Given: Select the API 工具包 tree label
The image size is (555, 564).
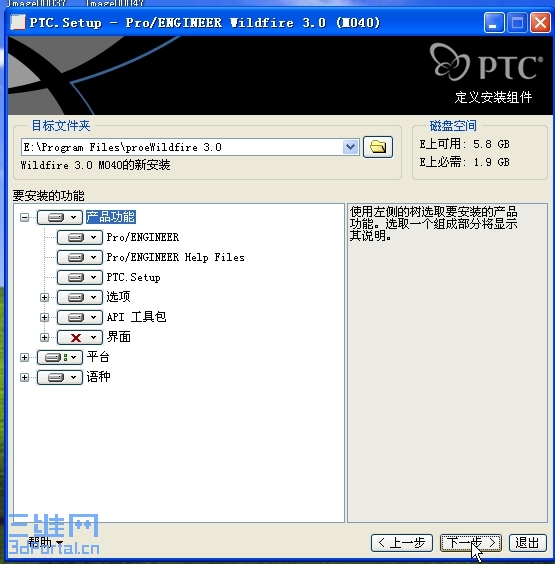Looking at the screenshot, I should coord(136,317).
